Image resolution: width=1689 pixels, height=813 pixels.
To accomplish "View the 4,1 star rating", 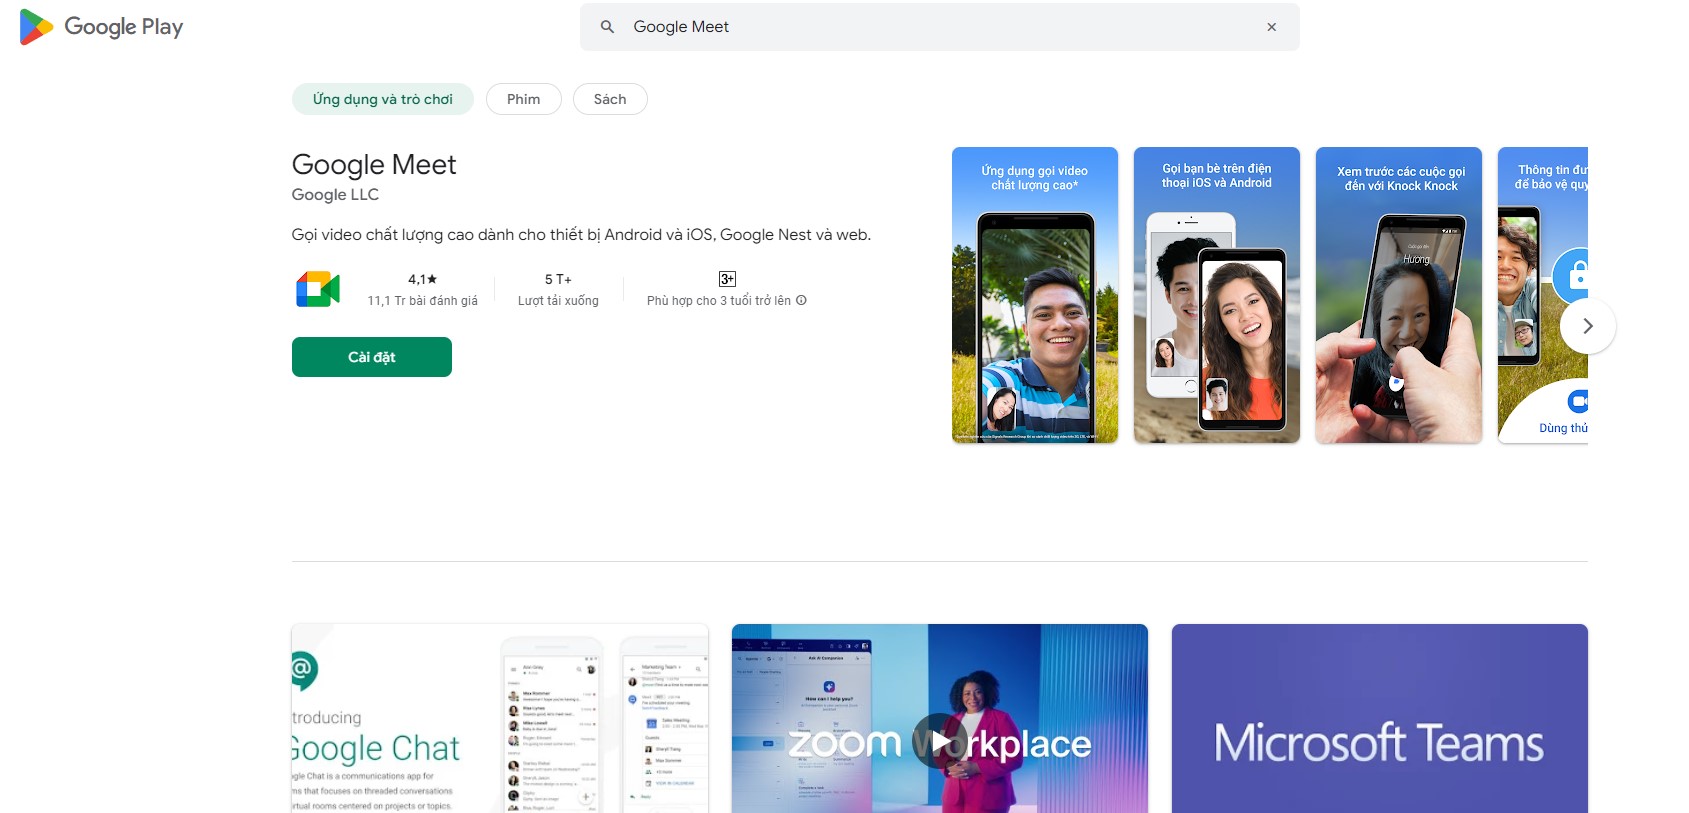I will pos(422,279).
